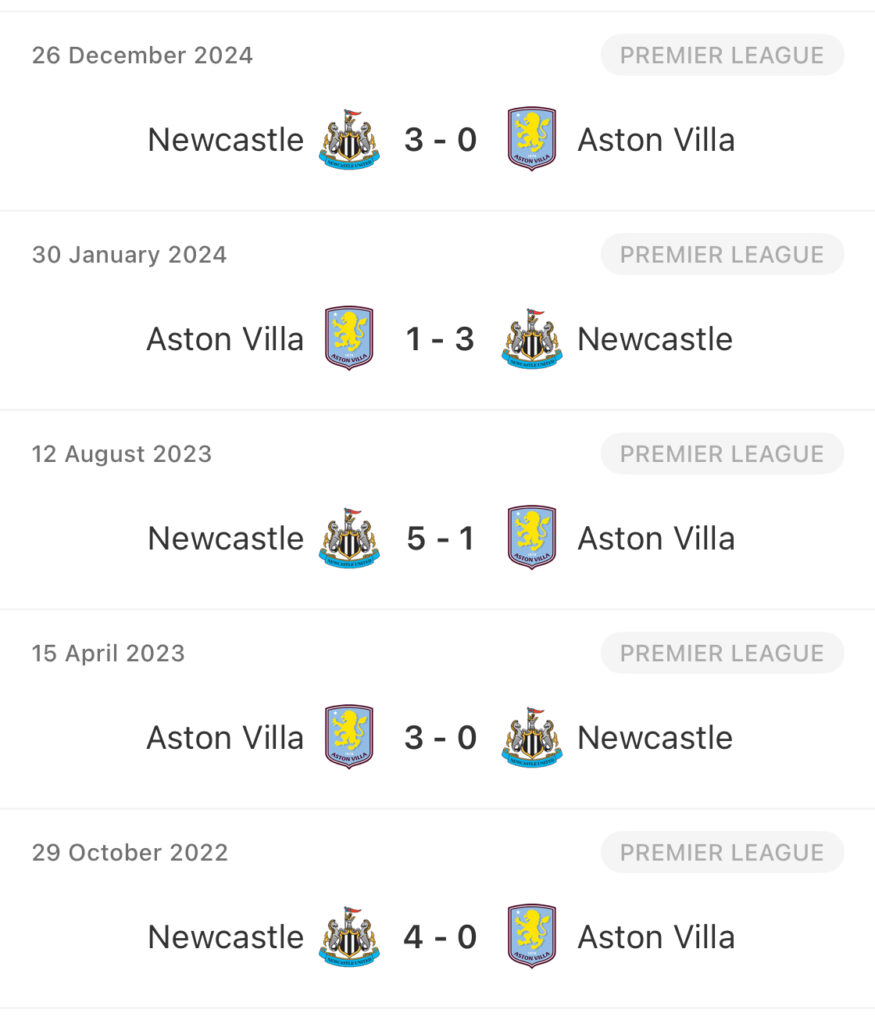Click Newcastle crest in 15 April 2023 match
The height and width of the screenshot is (1024, 875).
[x=532, y=737]
